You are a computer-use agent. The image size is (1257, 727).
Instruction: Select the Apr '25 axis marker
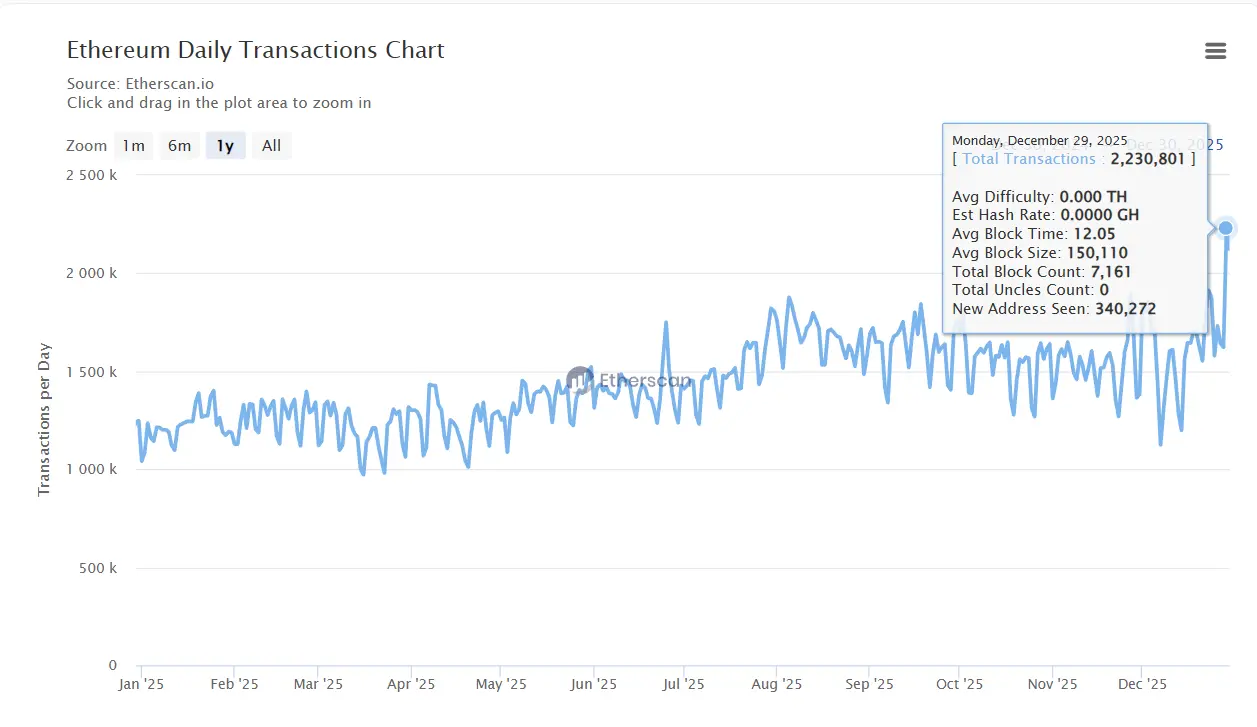[410, 685]
